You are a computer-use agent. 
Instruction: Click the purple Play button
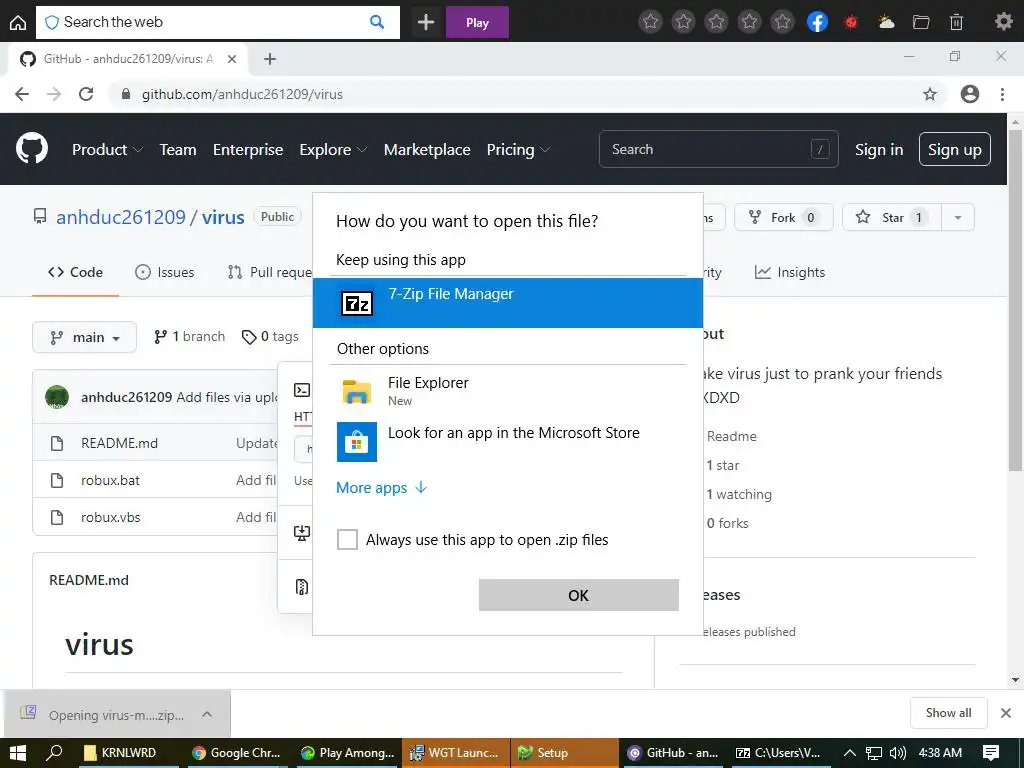tap(477, 22)
